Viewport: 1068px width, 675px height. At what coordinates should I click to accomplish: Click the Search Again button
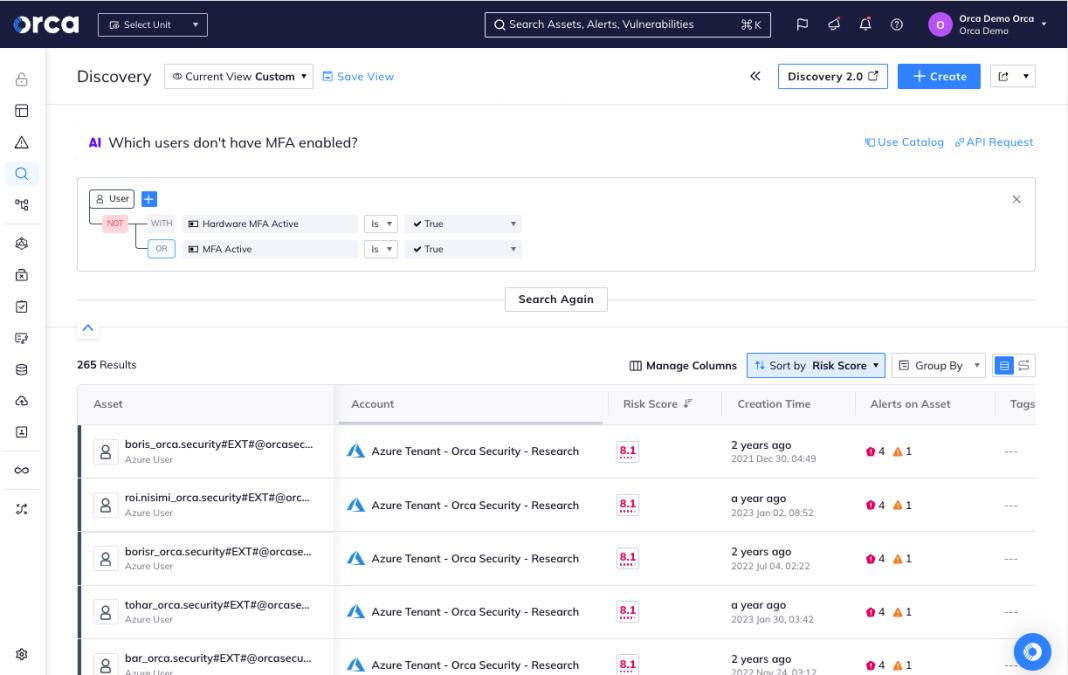pyautogui.click(x=556, y=299)
